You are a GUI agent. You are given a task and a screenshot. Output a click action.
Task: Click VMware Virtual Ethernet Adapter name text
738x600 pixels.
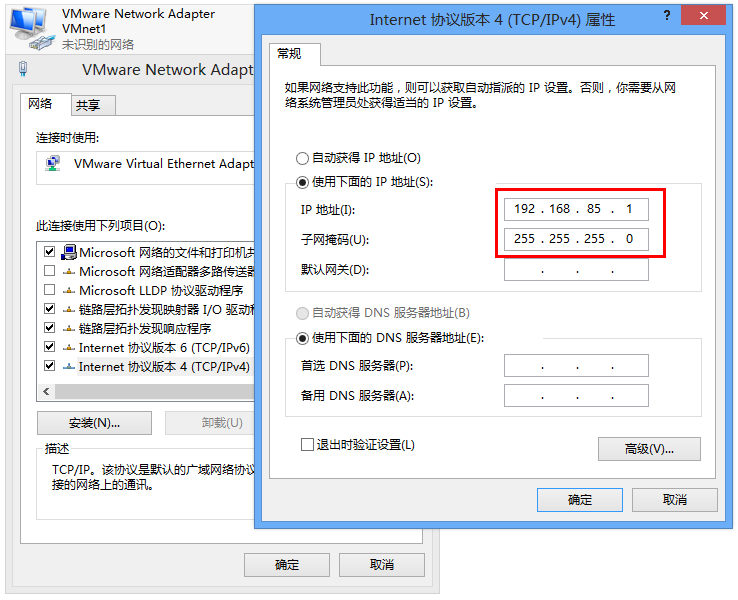pyautogui.click(x=164, y=163)
